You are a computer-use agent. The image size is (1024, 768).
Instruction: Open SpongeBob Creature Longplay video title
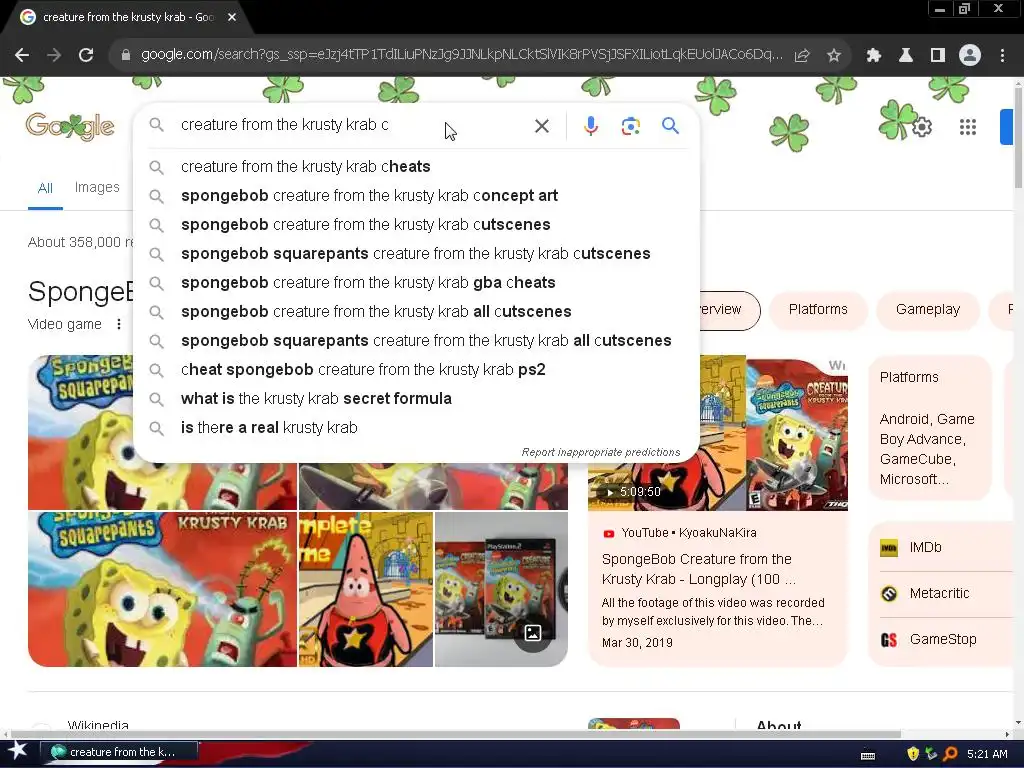[698, 569]
